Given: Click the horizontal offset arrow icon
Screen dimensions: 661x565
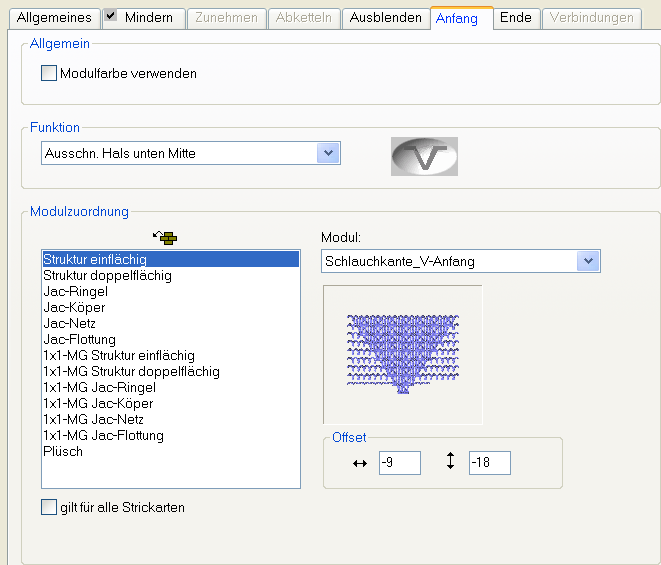Looking at the screenshot, I should 361,463.
